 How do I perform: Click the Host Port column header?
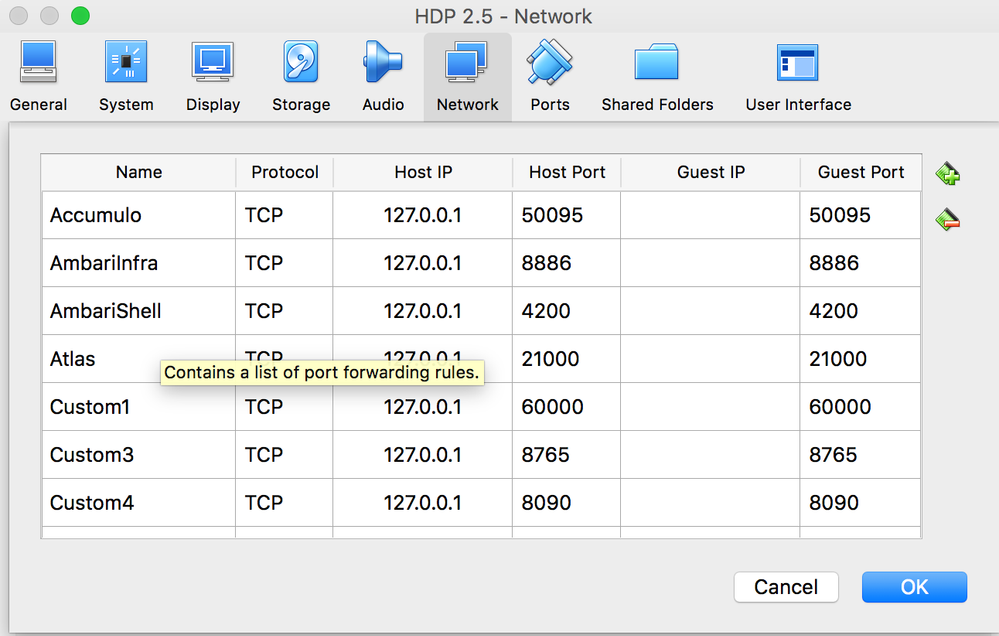[x=567, y=172]
